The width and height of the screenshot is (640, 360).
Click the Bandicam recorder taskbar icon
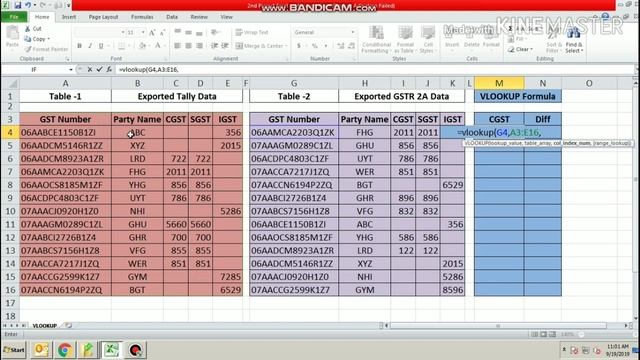point(136,350)
